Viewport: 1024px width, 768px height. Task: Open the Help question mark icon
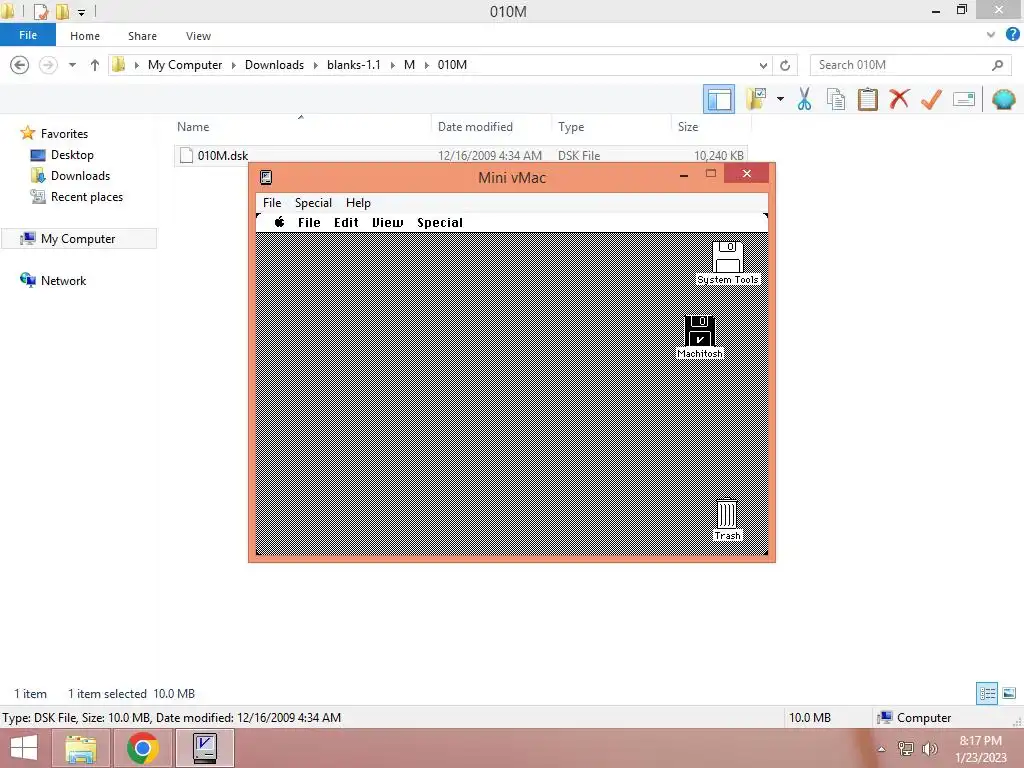(1013, 35)
